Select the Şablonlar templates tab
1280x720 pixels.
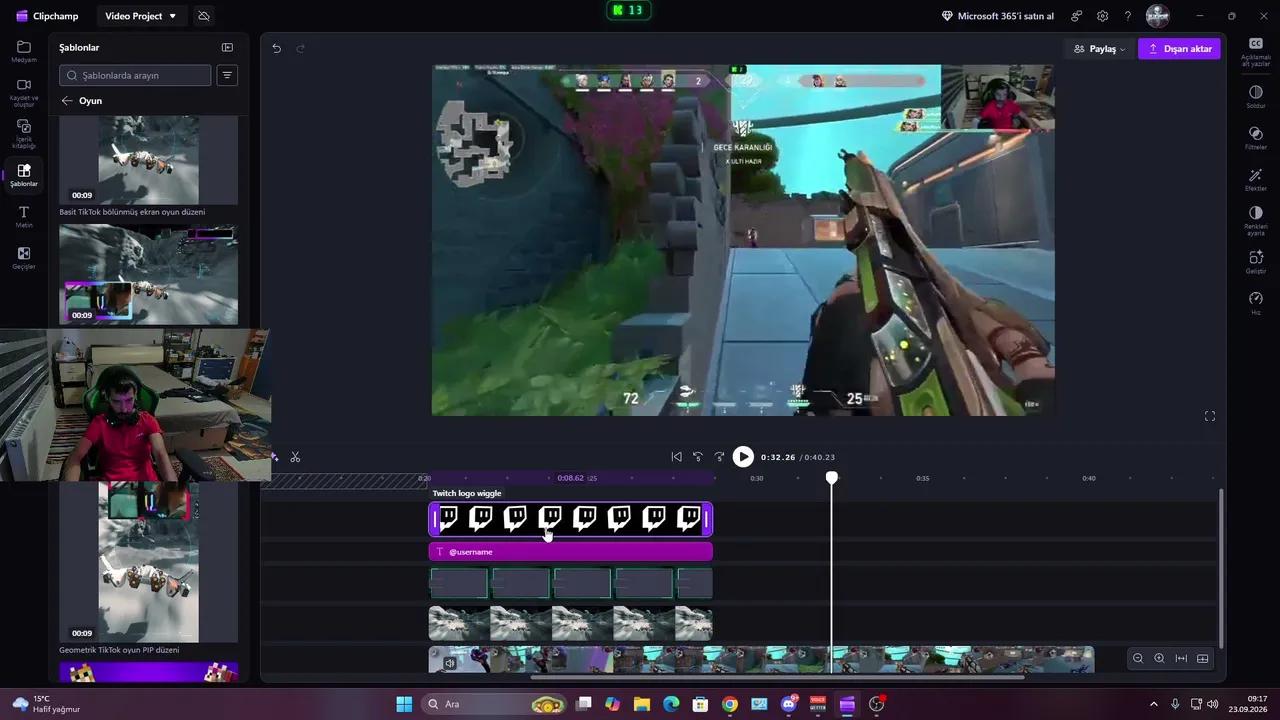coord(24,175)
